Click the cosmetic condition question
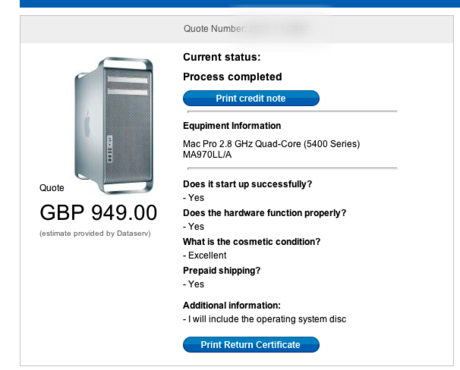The image size is (460, 370). [x=251, y=242]
